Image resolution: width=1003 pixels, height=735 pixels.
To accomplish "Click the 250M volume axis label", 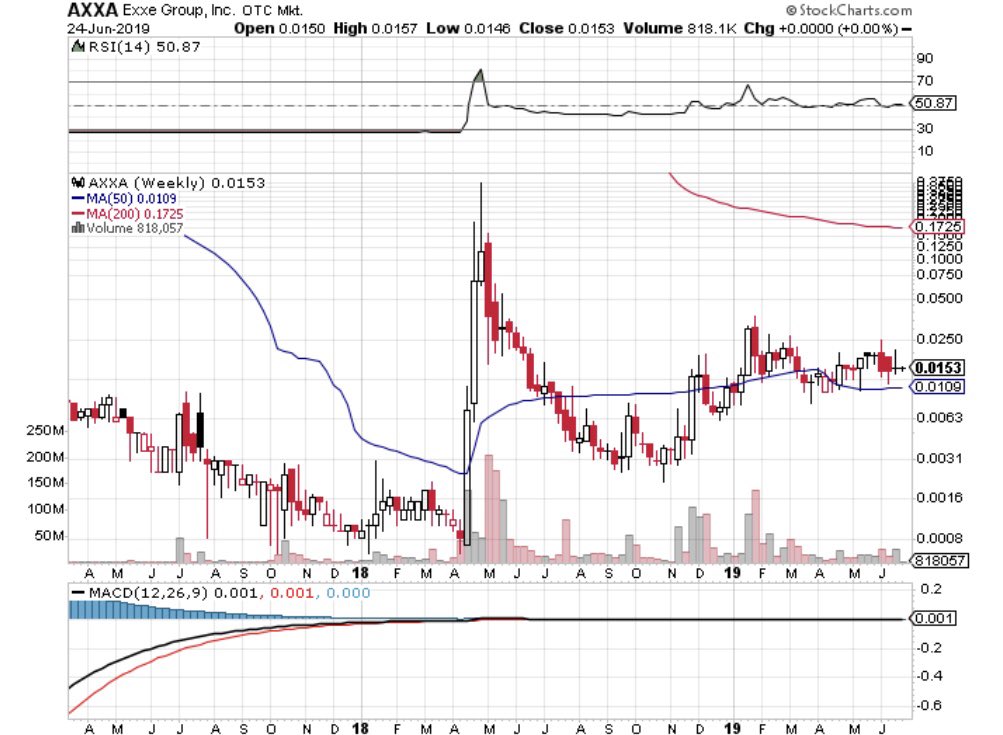I will pyautogui.click(x=45, y=431).
